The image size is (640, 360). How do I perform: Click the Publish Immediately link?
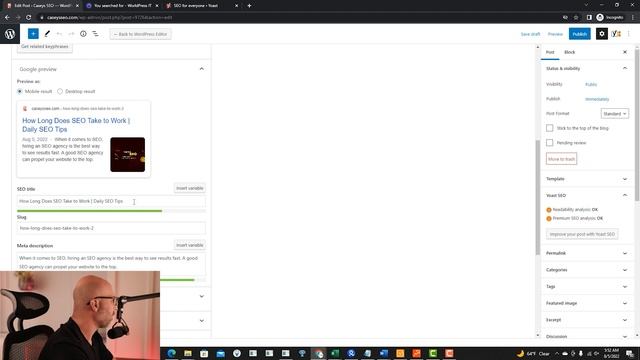[x=597, y=99]
